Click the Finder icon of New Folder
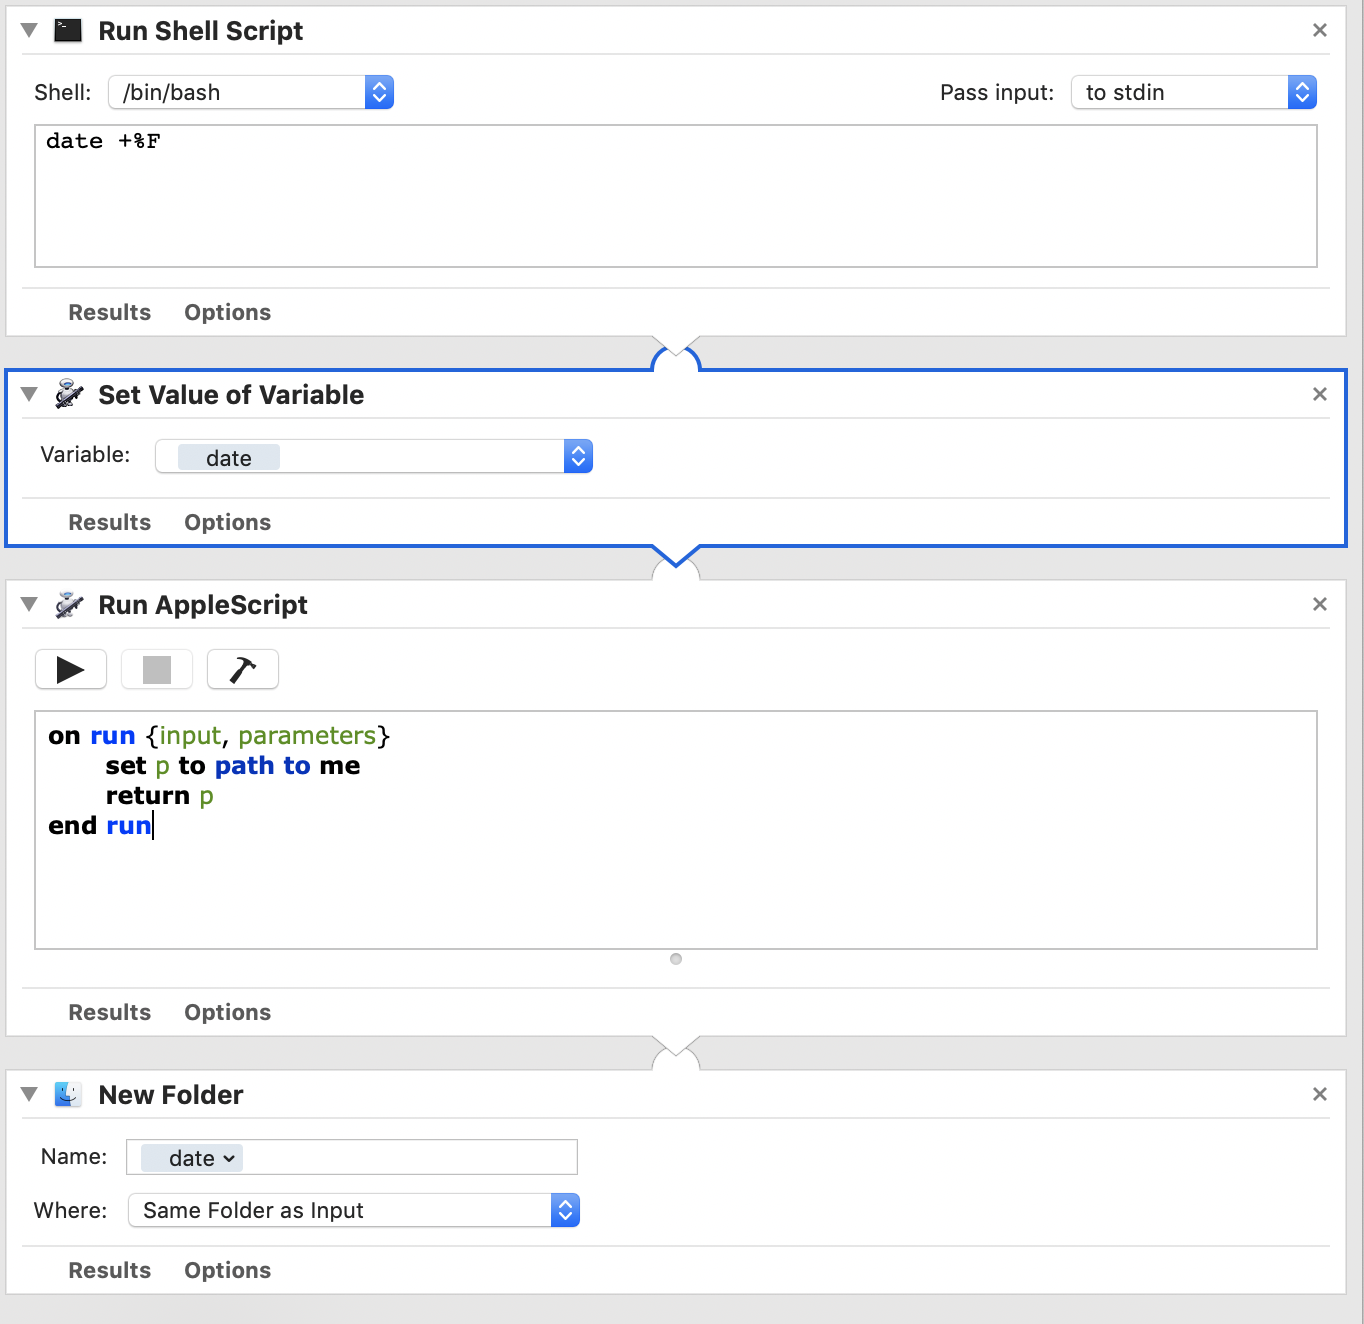The height and width of the screenshot is (1324, 1364). 68,1094
